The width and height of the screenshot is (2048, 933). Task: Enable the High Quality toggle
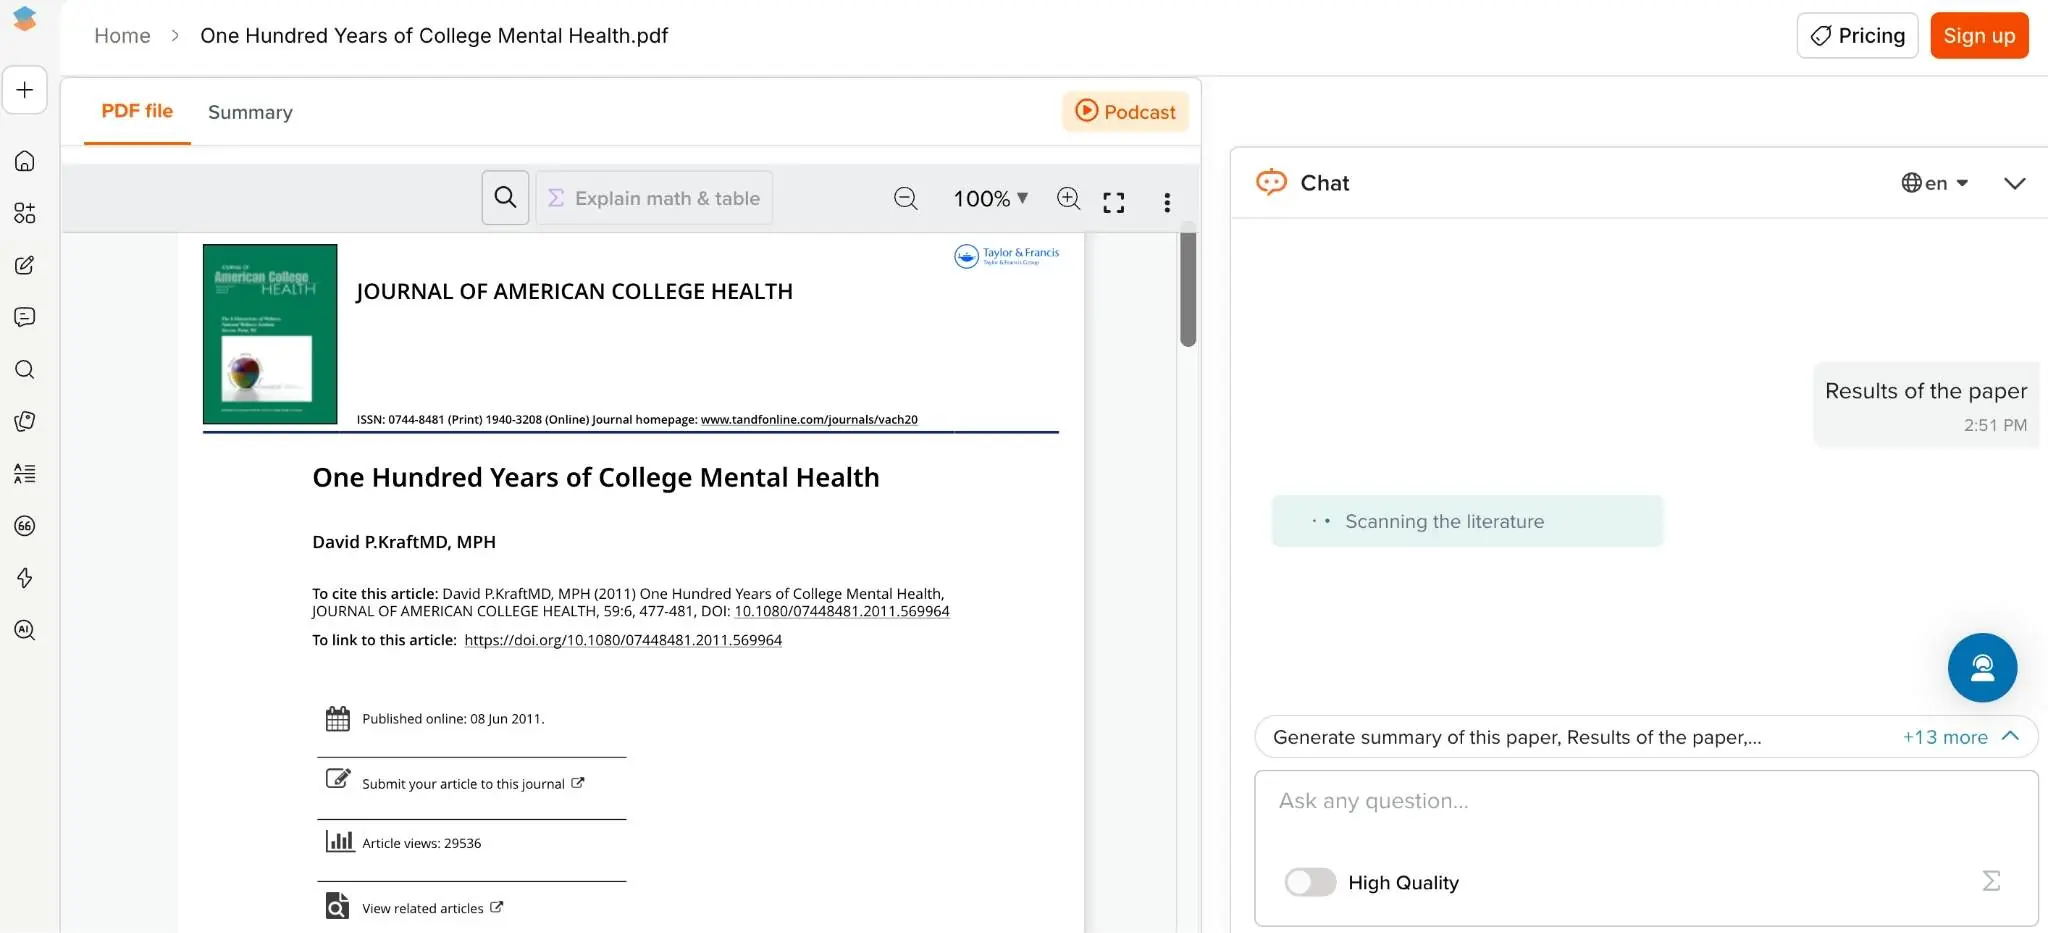click(1310, 882)
